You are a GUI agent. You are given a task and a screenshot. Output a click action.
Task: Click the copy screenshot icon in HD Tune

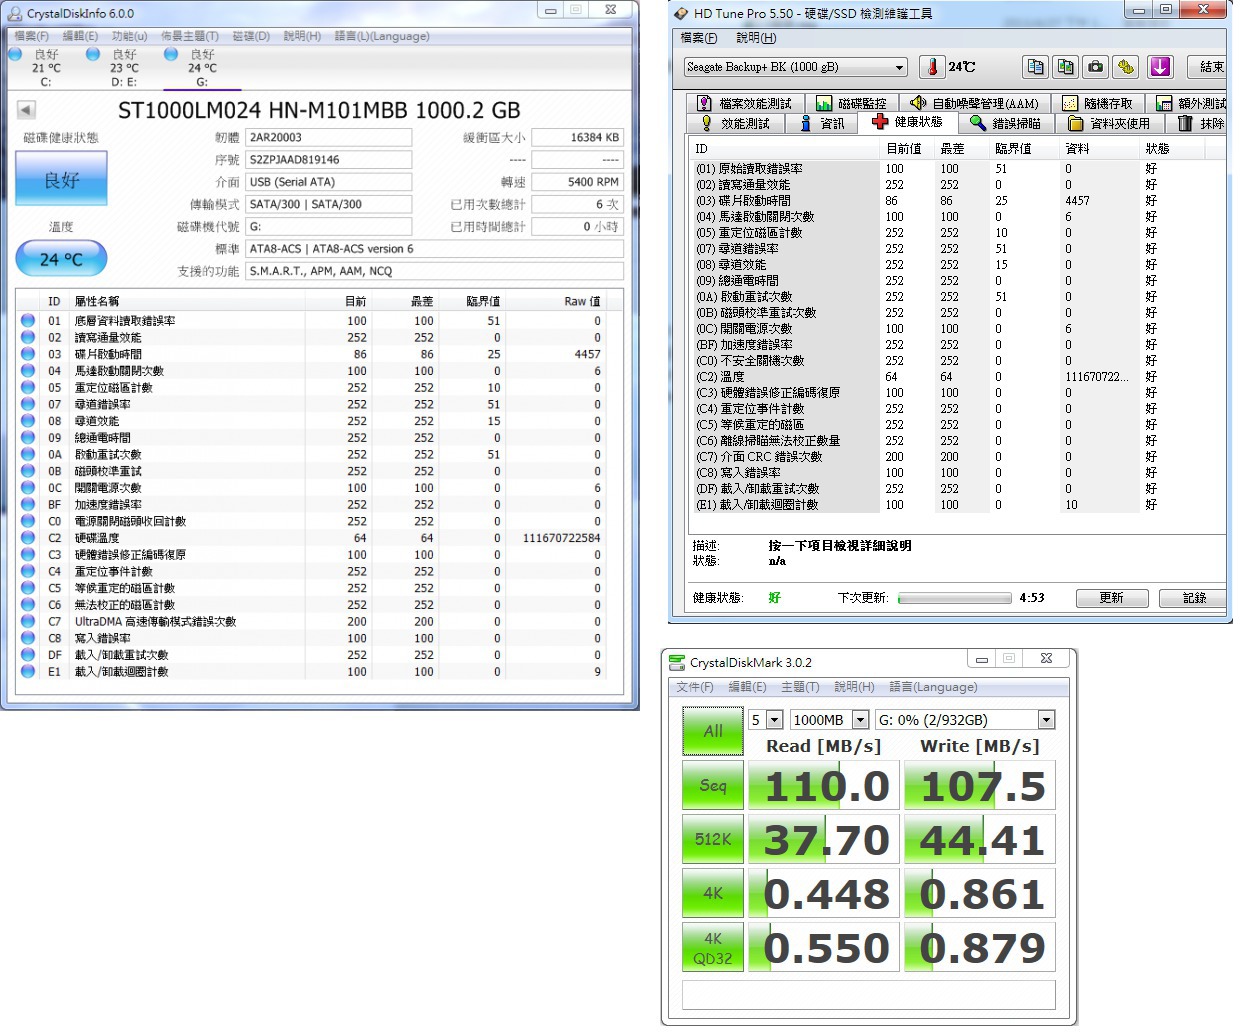click(1066, 67)
